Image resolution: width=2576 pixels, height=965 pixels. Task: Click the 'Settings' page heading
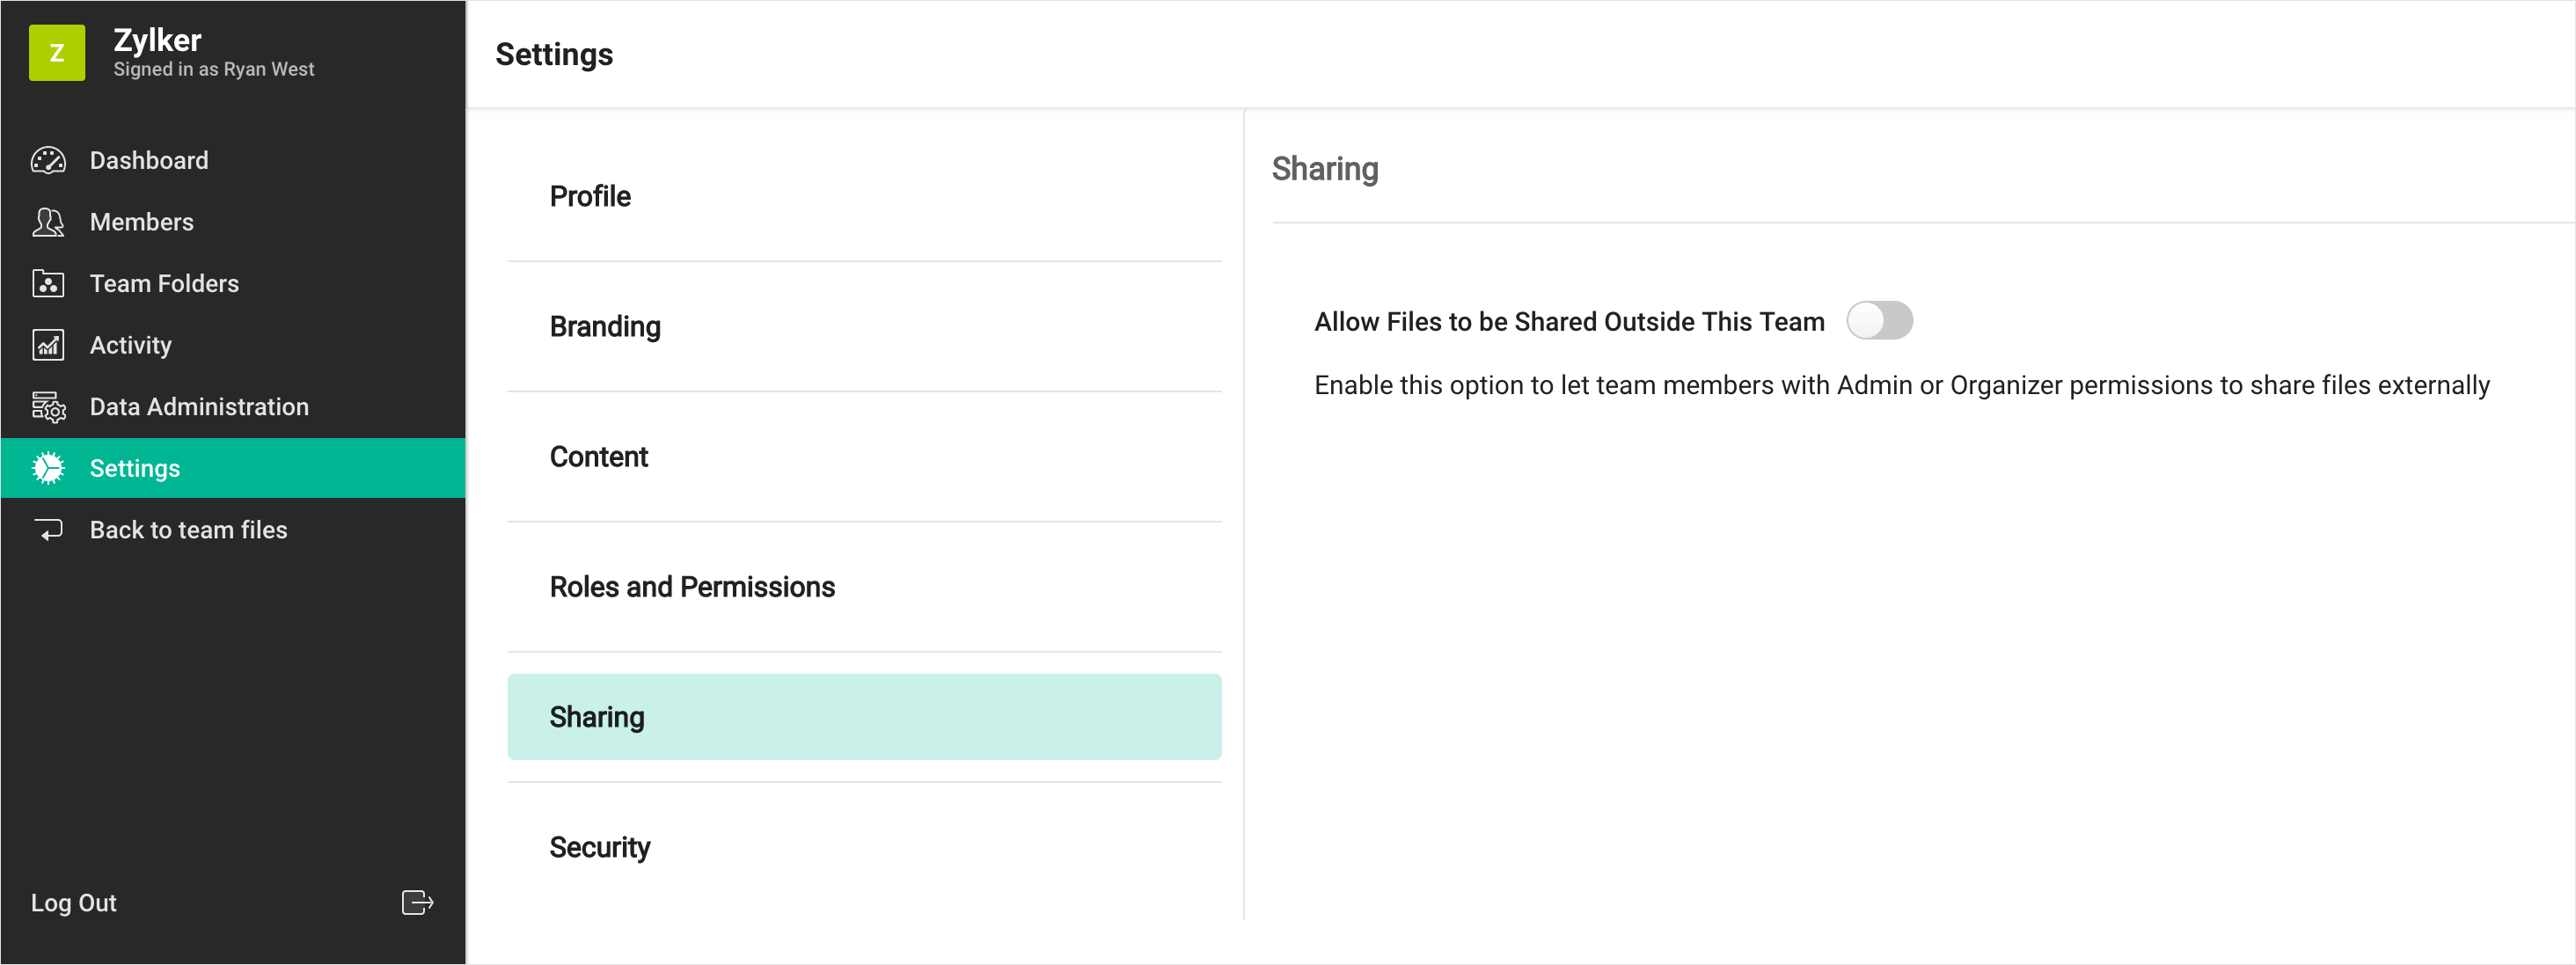click(554, 54)
